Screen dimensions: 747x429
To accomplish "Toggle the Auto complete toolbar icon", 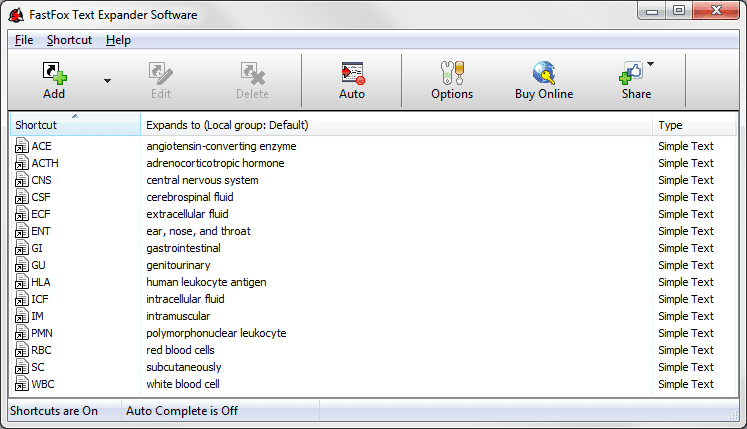I will point(352,73).
